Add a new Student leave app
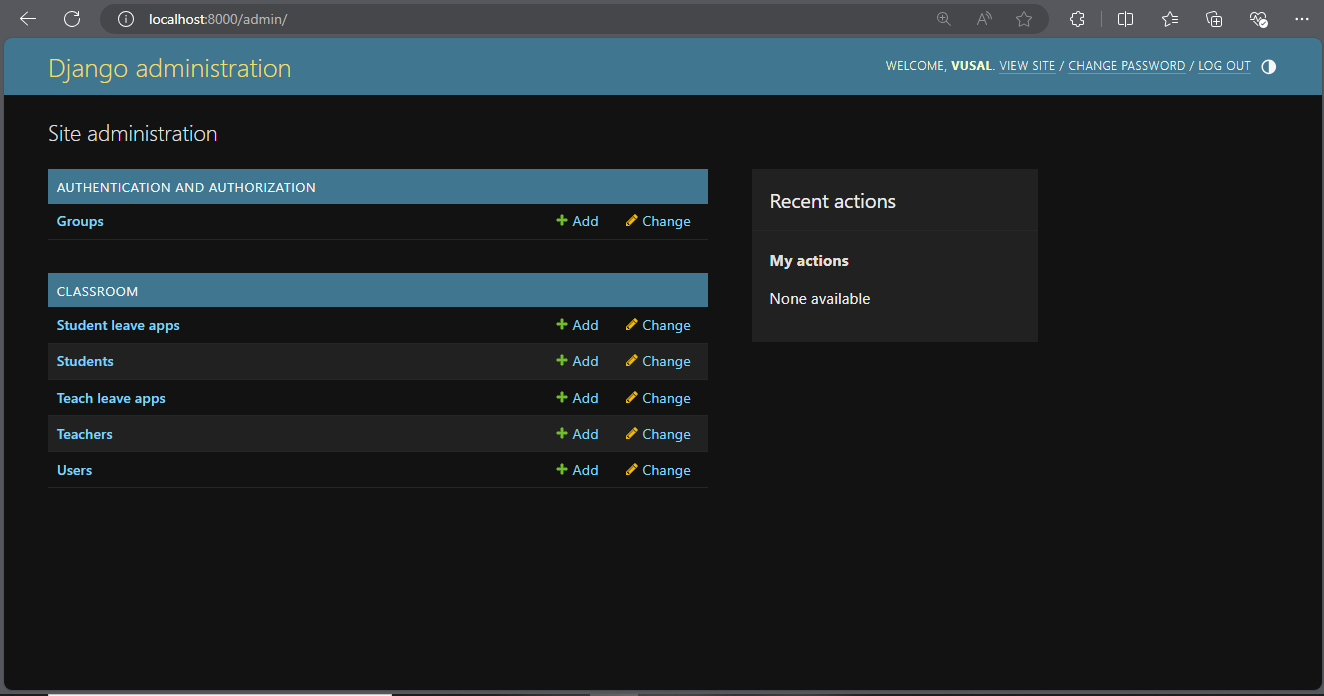This screenshot has width=1324, height=696. 577,325
